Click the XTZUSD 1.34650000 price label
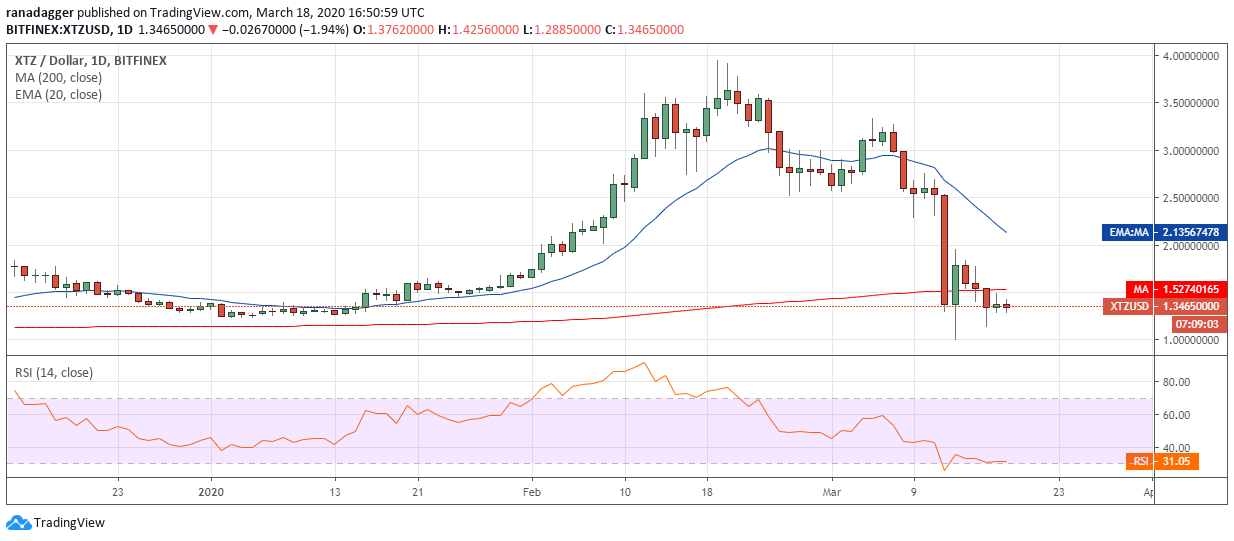The height and width of the screenshot is (541, 1234). (1163, 307)
